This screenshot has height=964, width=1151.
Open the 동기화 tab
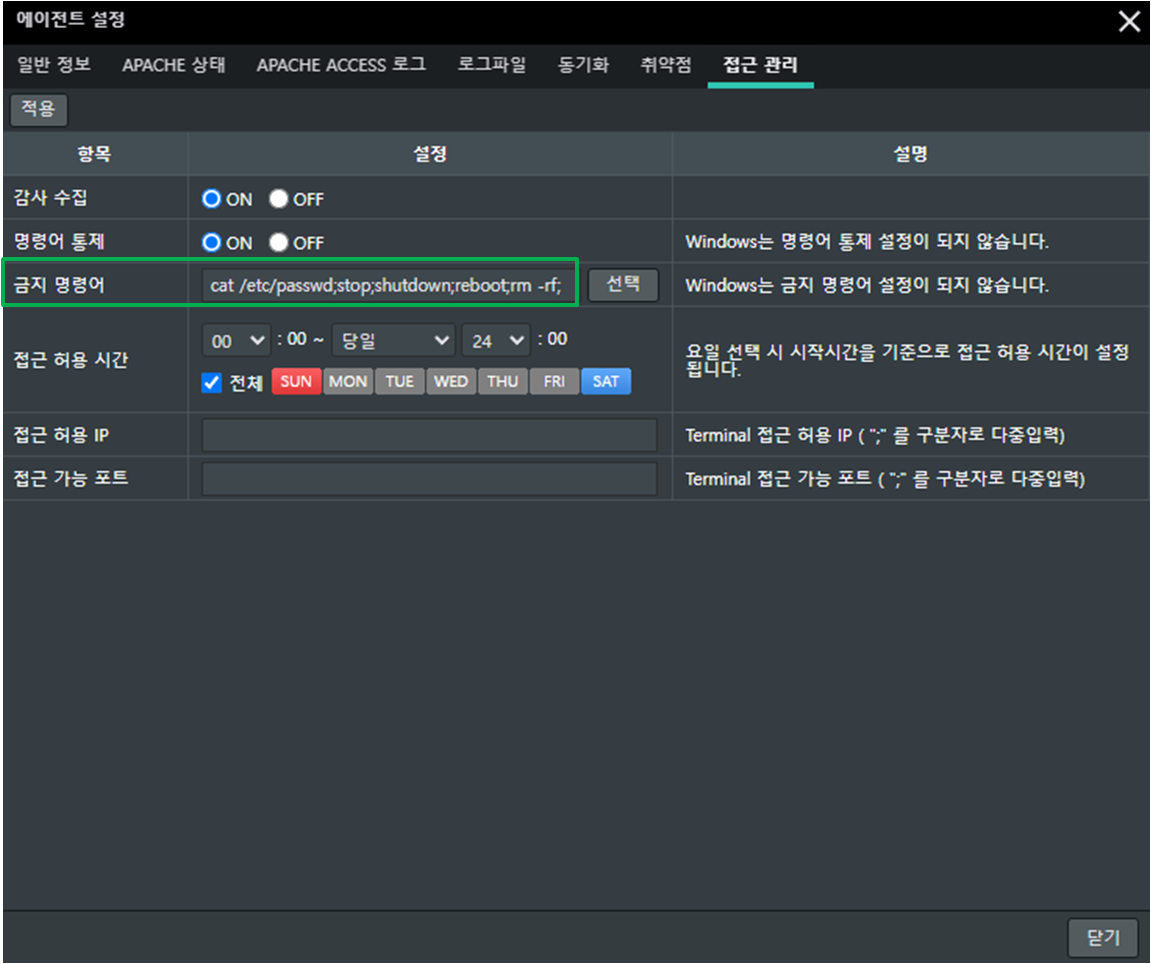coord(583,65)
